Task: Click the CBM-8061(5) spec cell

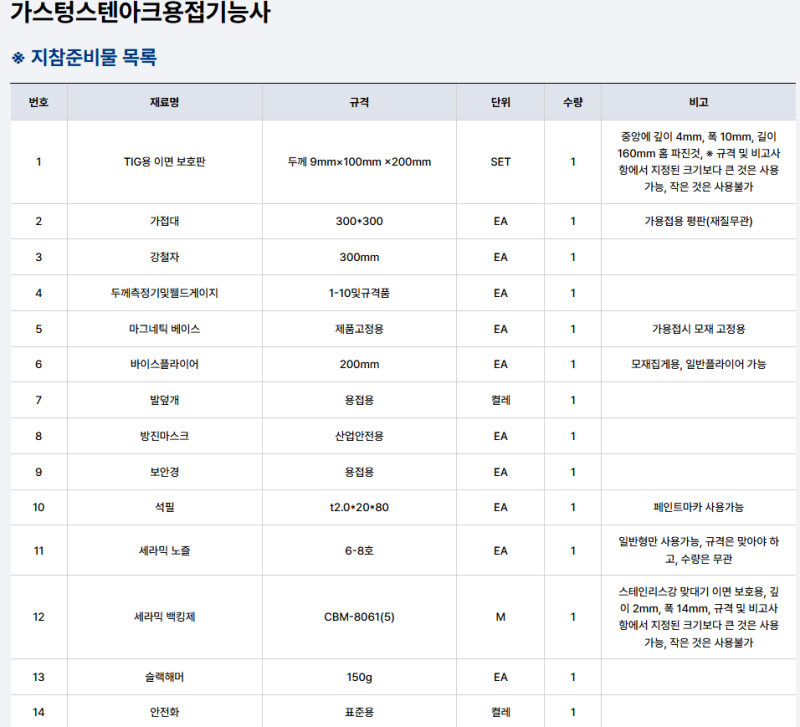Action: click(x=359, y=617)
